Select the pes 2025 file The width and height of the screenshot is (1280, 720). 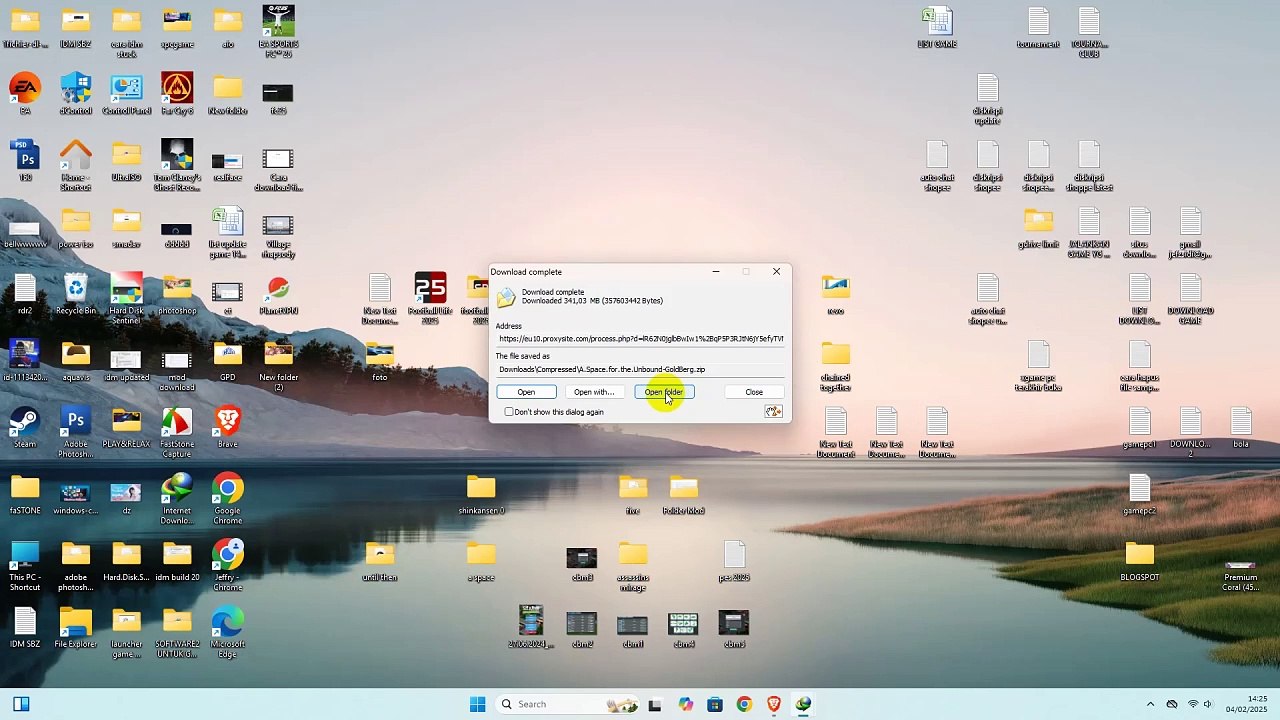(x=734, y=560)
